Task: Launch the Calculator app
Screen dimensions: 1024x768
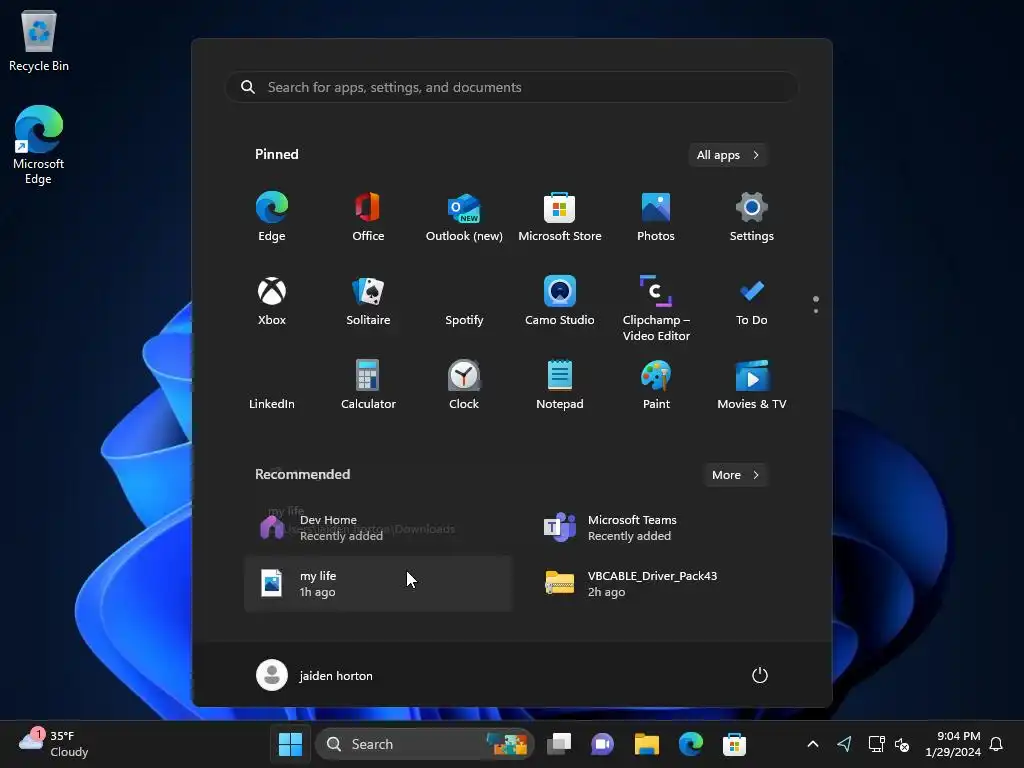Action: pyautogui.click(x=368, y=385)
